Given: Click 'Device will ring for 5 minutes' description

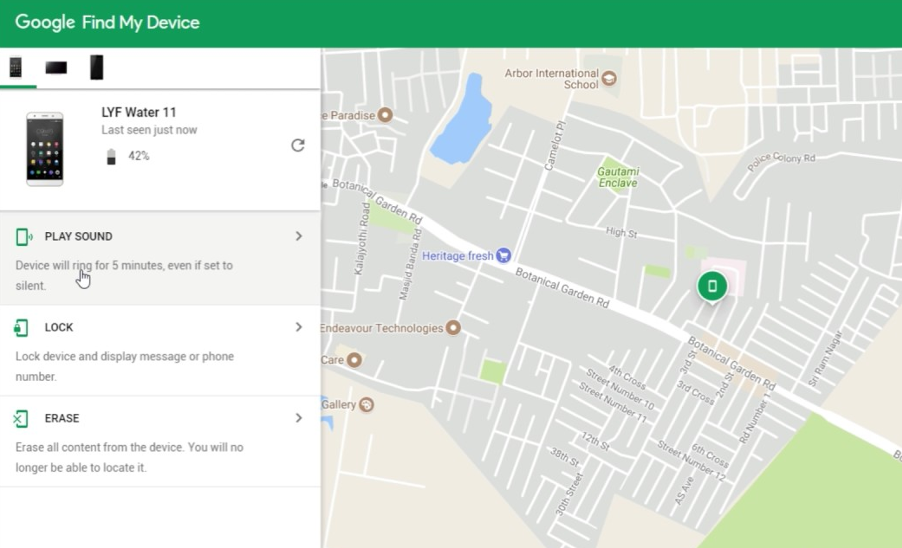Looking at the screenshot, I should 124,275.
